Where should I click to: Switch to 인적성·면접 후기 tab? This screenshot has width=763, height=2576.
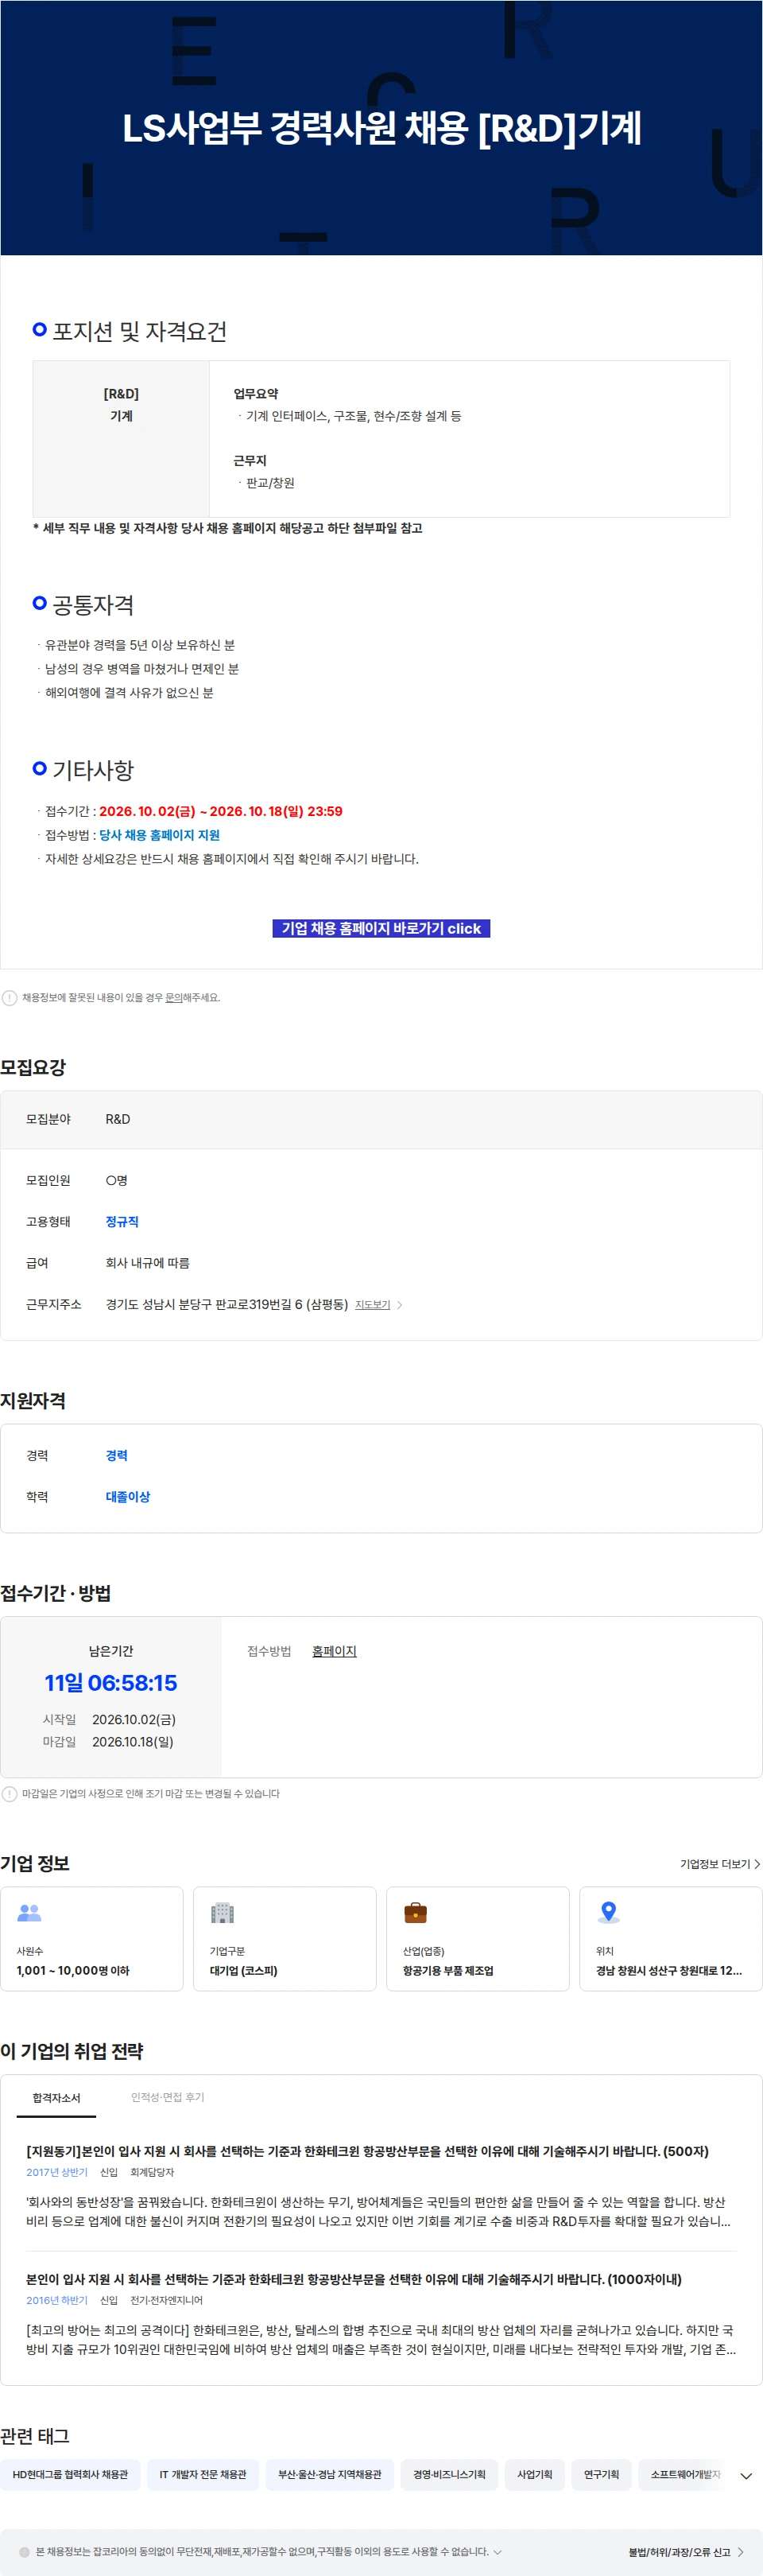click(x=168, y=2097)
